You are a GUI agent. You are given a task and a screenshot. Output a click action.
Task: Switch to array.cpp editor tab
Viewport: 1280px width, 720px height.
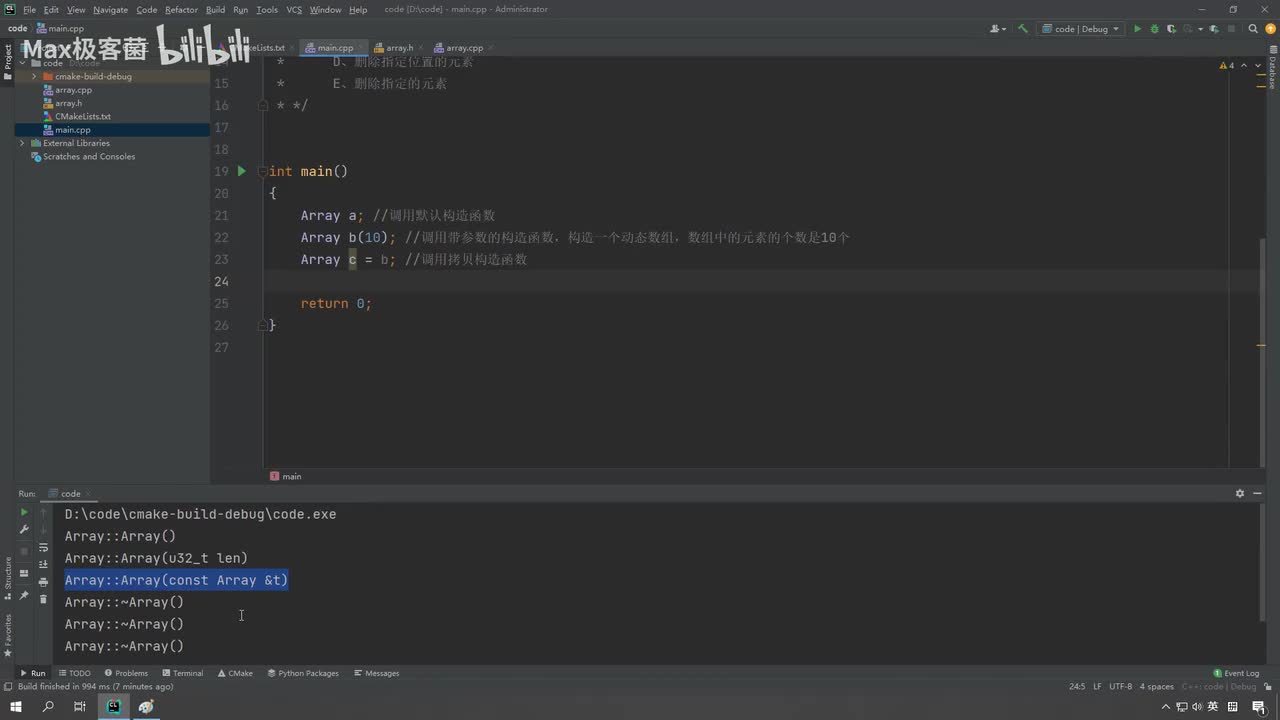[x=462, y=47]
